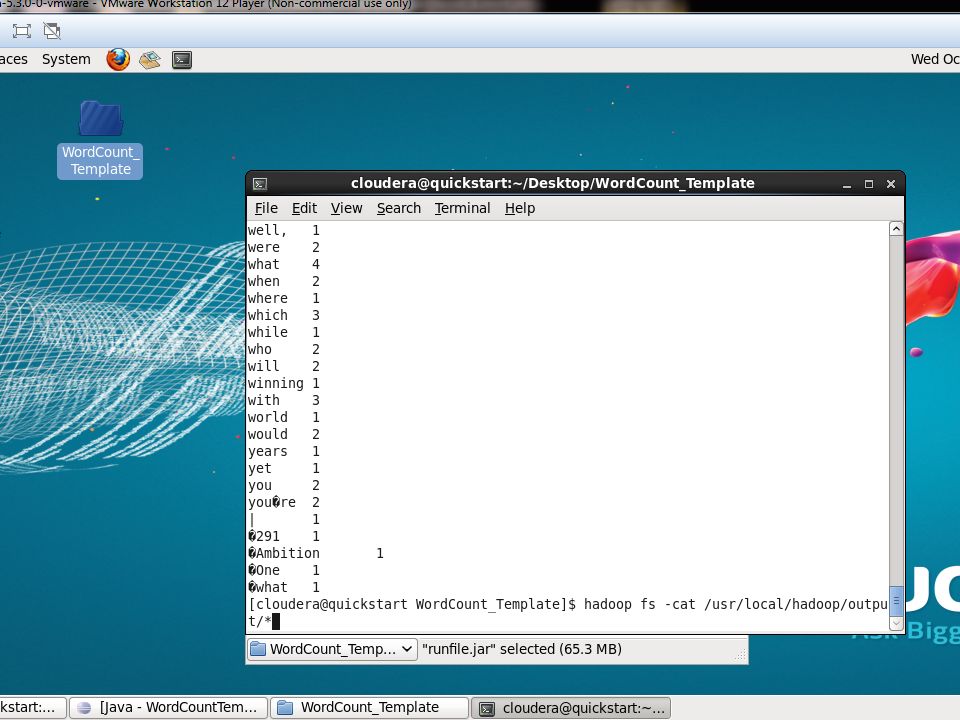Click the "291" entry in terminal
The width and height of the screenshot is (960, 720).
coord(268,536)
